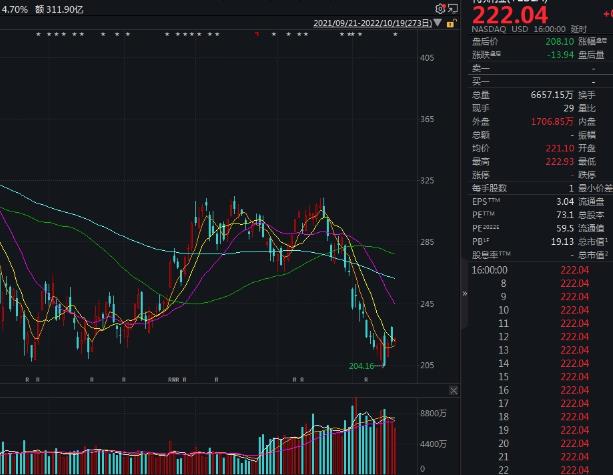Click the 405 price axis label
Viewport: 613px width, 475px height.
427,58
